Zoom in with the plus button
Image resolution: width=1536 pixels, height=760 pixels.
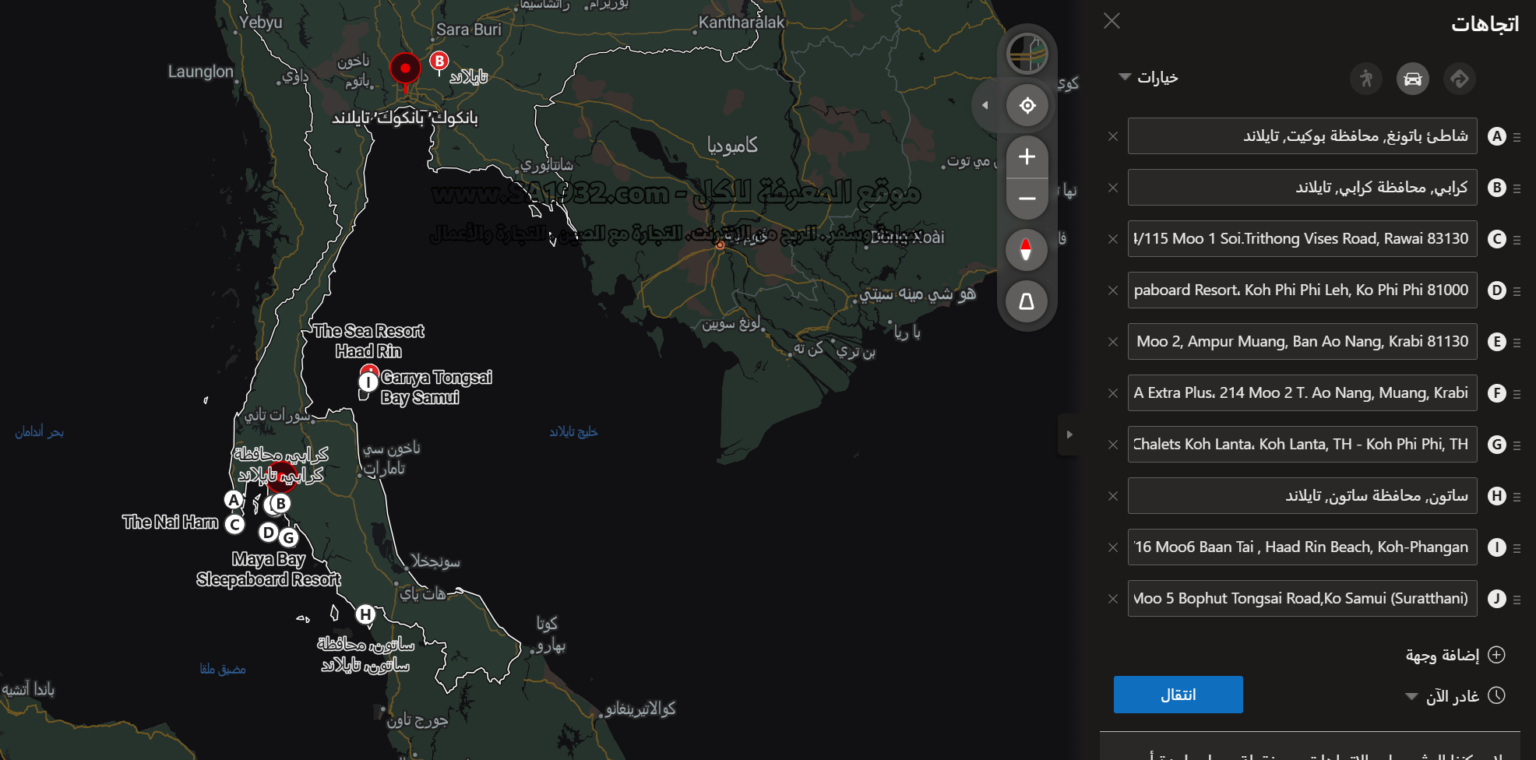click(x=1027, y=157)
